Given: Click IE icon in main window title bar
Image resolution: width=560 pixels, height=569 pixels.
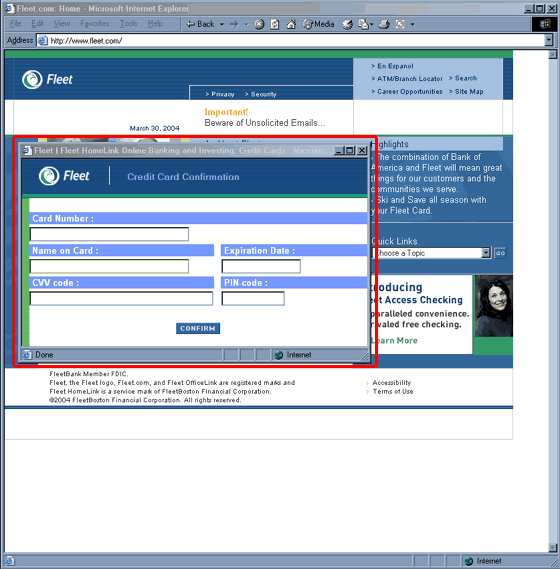Looking at the screenshot, I should click(10, 8).
